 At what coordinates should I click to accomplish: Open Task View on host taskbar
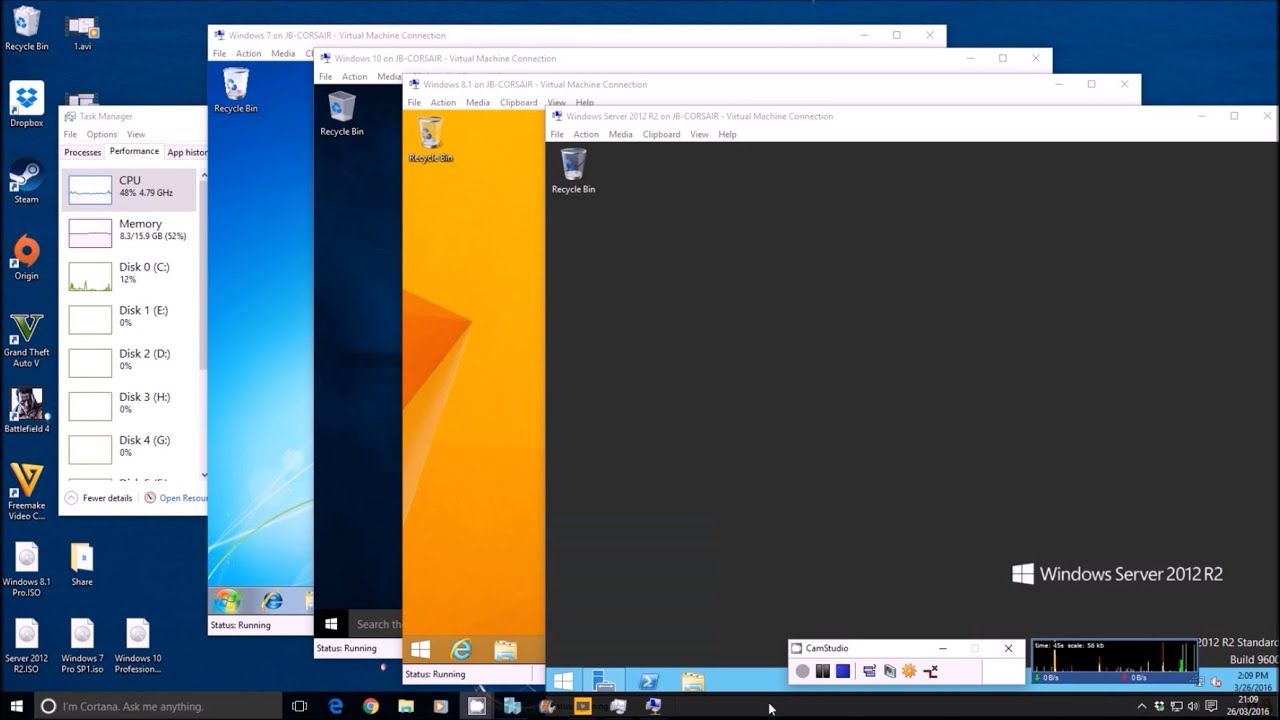click(x=299, y=706)
